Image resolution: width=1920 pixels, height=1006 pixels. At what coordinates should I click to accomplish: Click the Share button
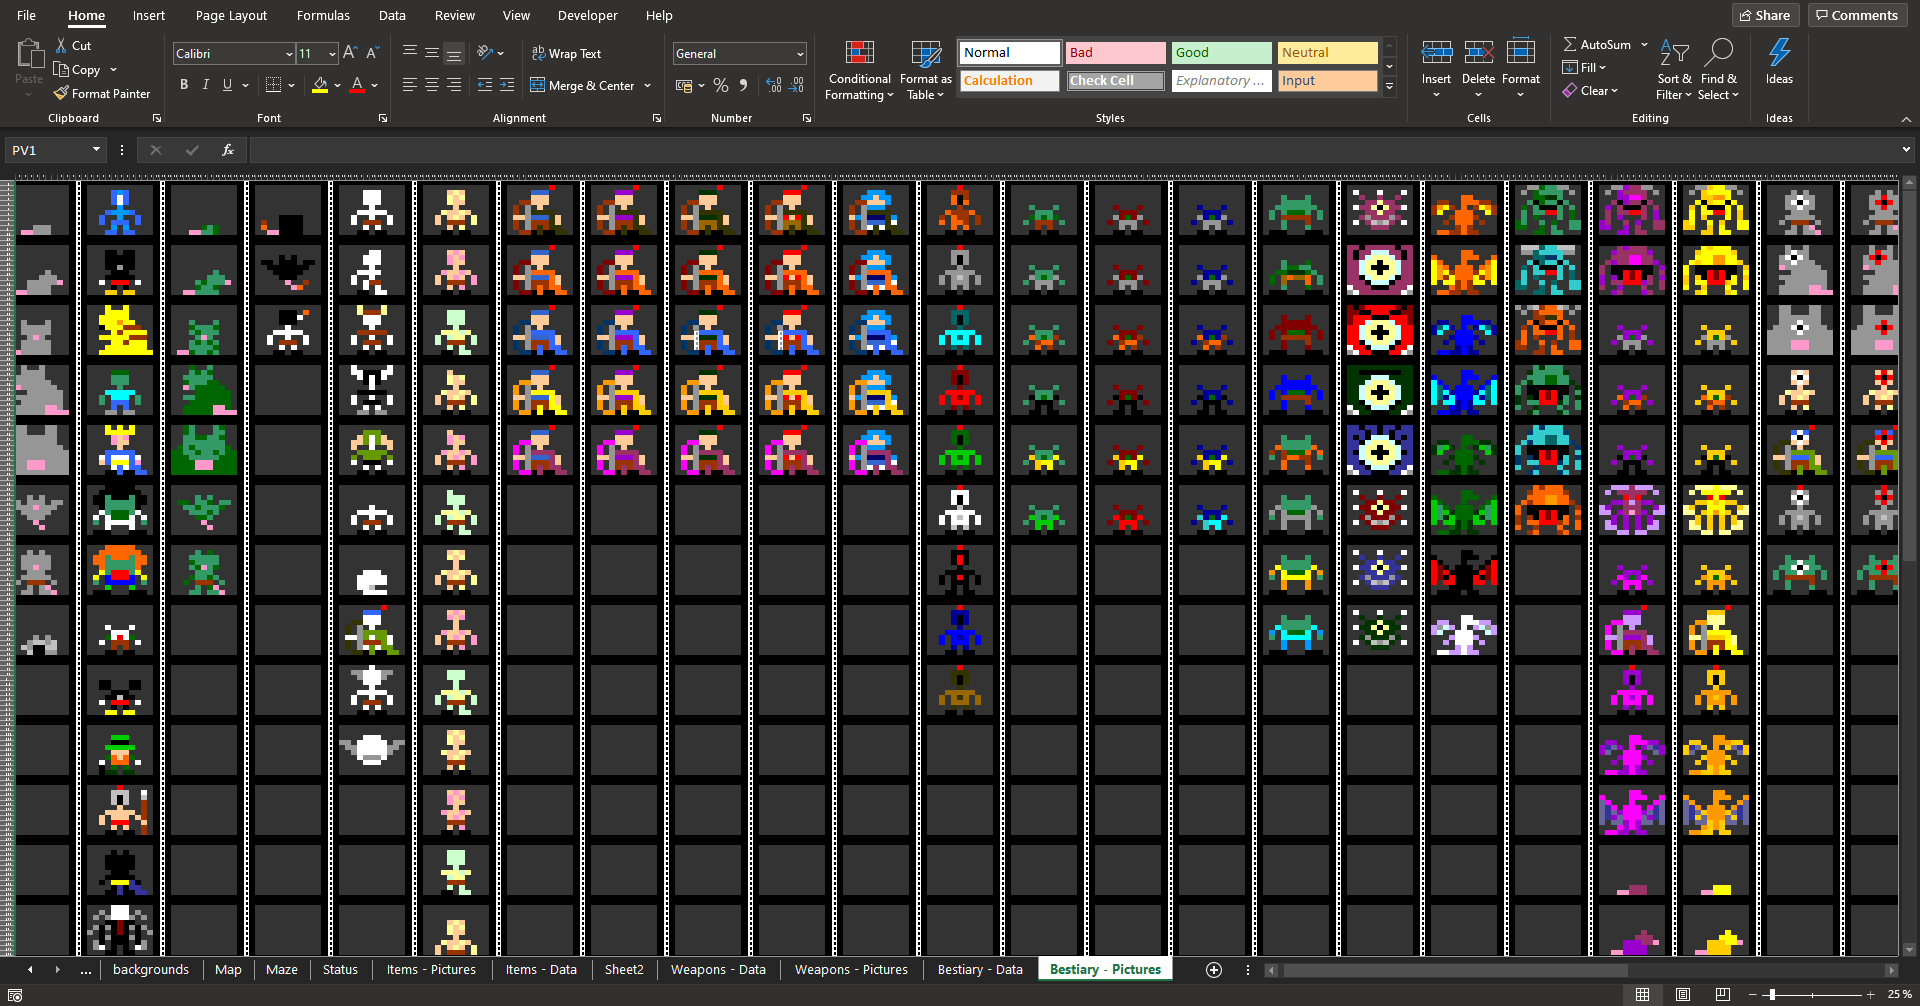[x=1766, y=15]
